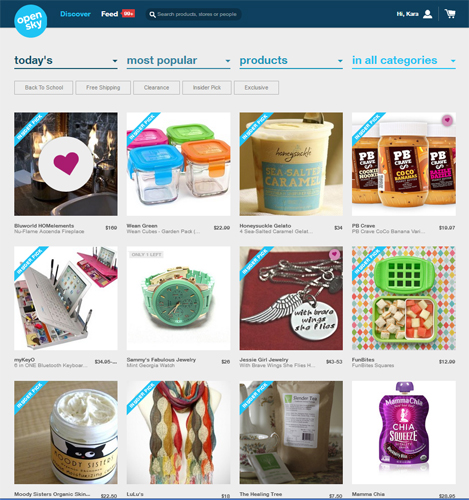This screenshot has height=500, width=469.
Task: Toggle heart on PB Crave product
Action: [x=447, y=120]
